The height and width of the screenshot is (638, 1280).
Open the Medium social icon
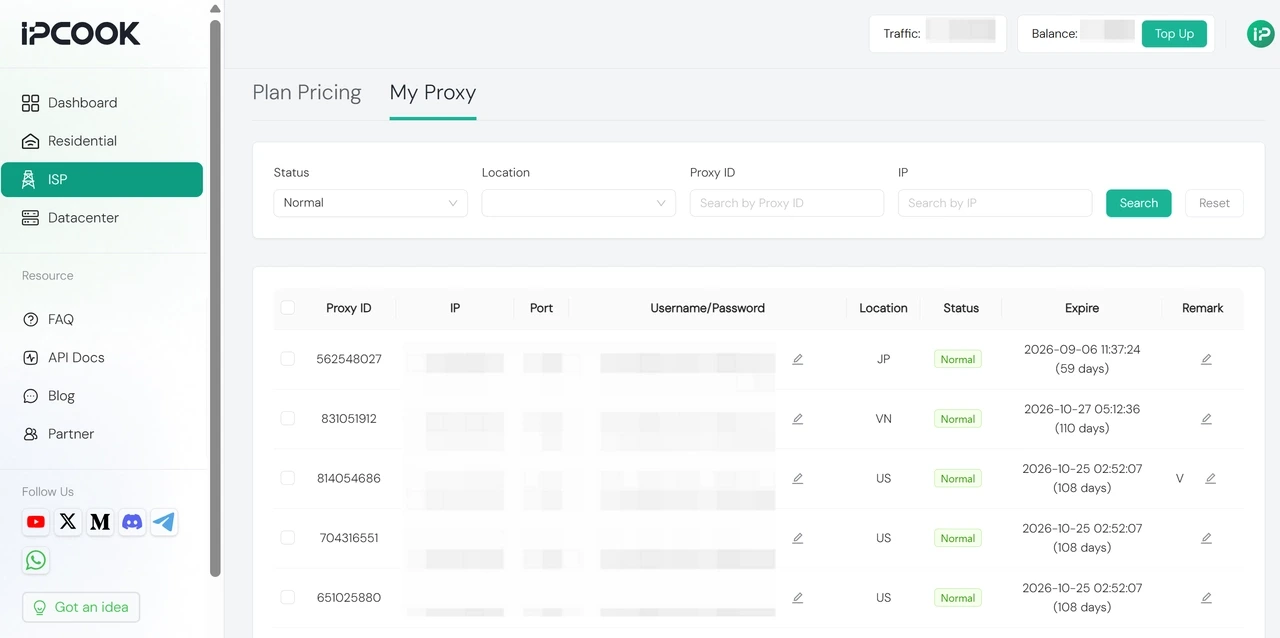tap(100, 522)
